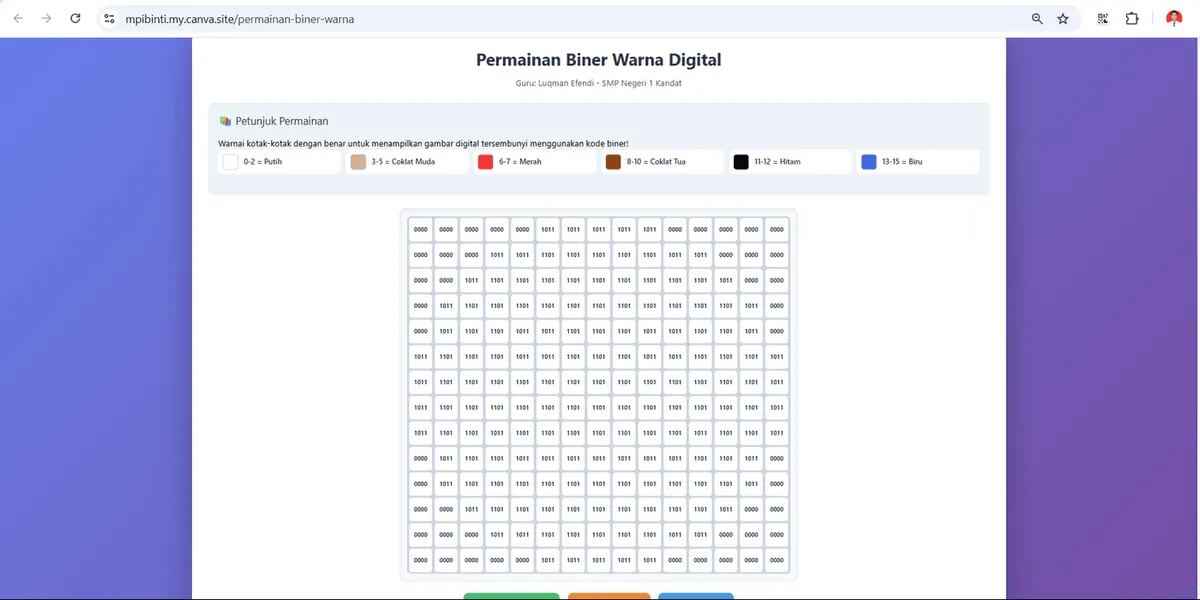Reload the Canva site page
Screen dimensions: 1200x600
pyautogui.click(x=75, y=19)
